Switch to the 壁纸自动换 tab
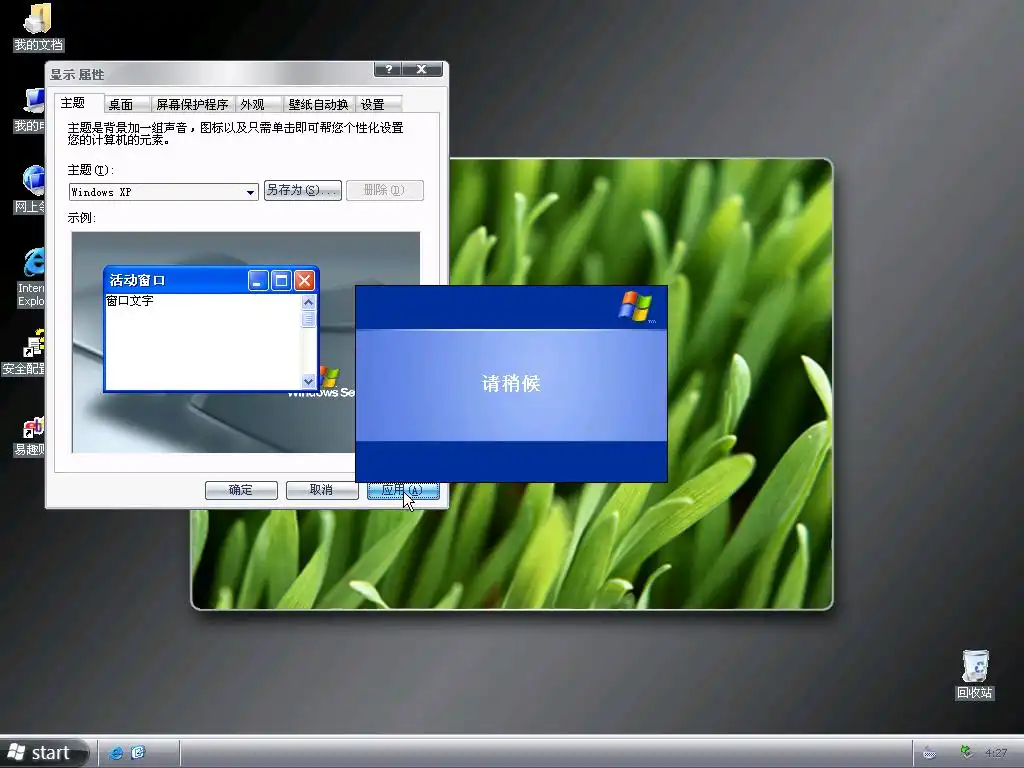Screen dimensions: 1024x768 (319, 104)
